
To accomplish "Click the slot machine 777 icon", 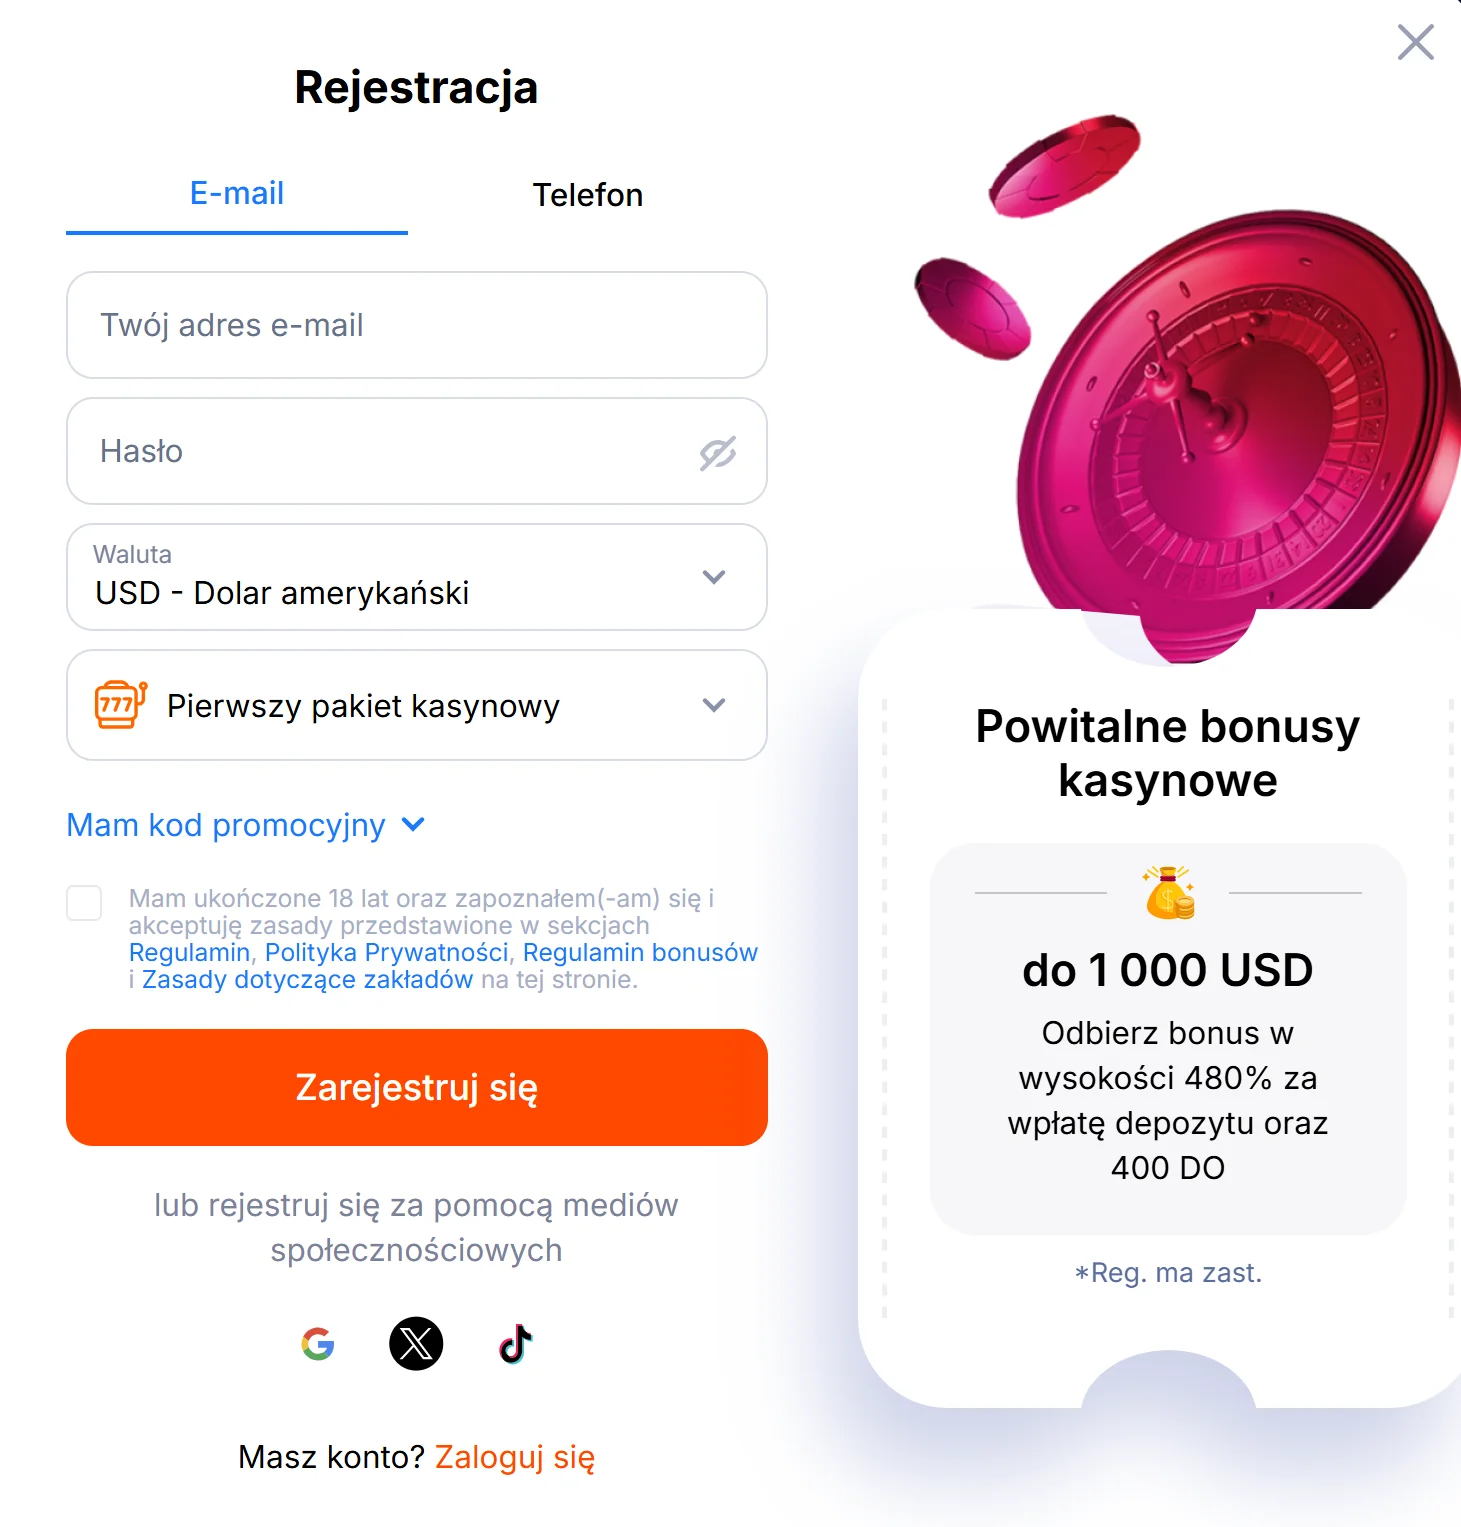I will tap(121, 705).
